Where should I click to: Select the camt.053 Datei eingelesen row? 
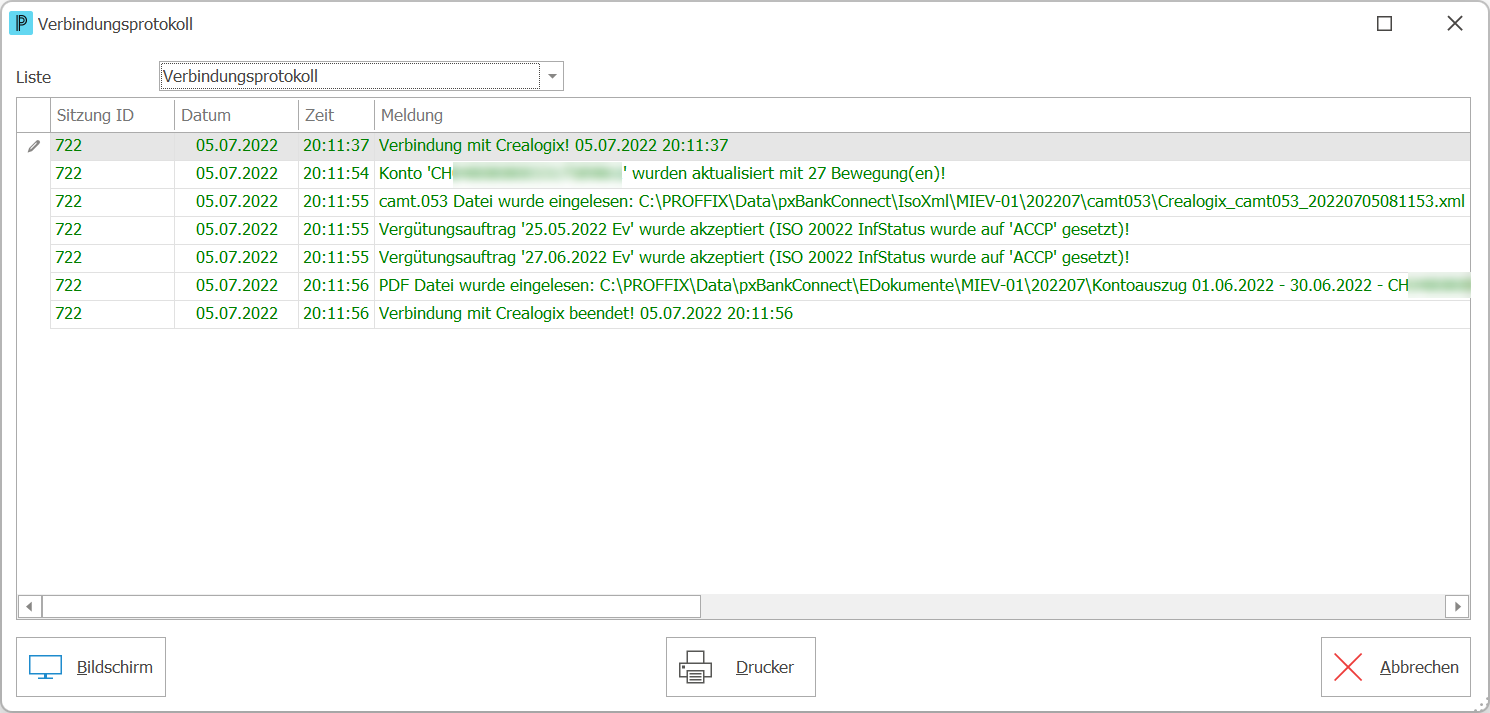pos(760,202)
